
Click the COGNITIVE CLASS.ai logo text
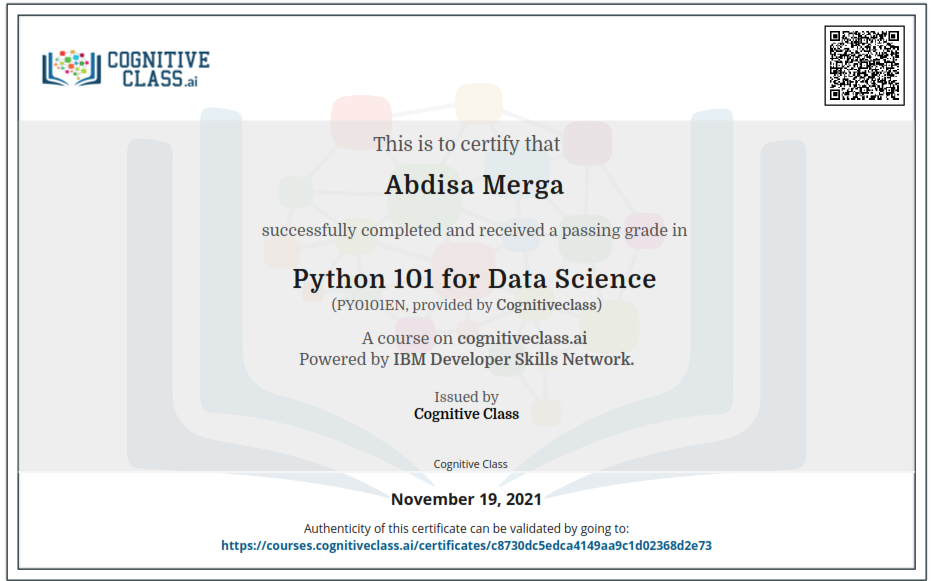pos(158,69)
